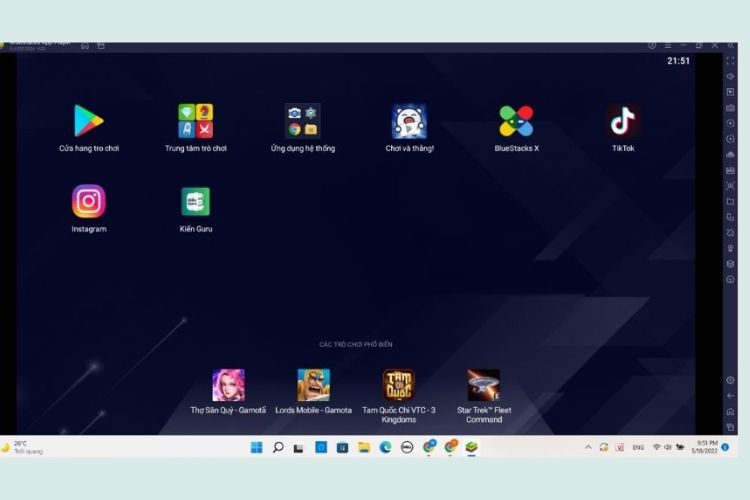Viewport: 750px width, 500px height.
Task: Open the media folder icon in sidebar
Action: click(730, 201)
